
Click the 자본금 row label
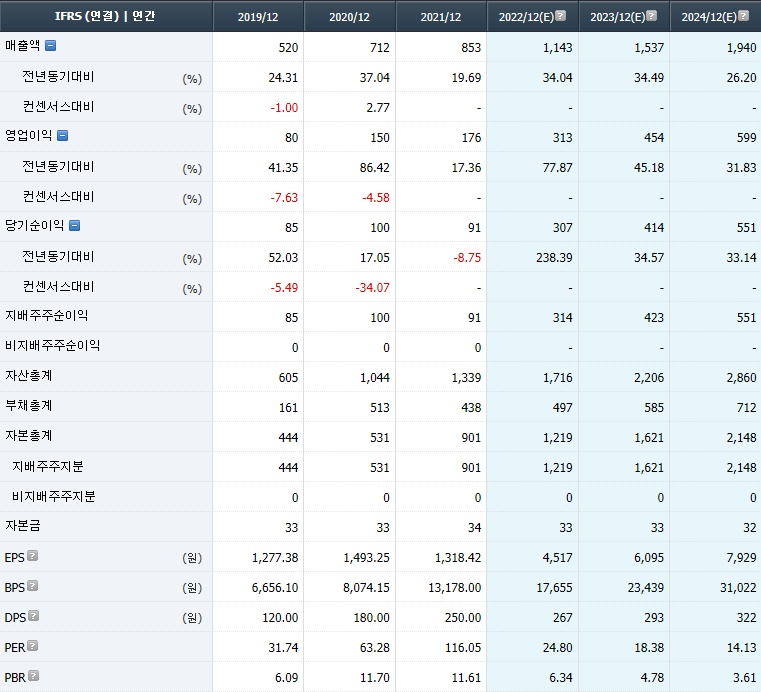tap(22, 527)
